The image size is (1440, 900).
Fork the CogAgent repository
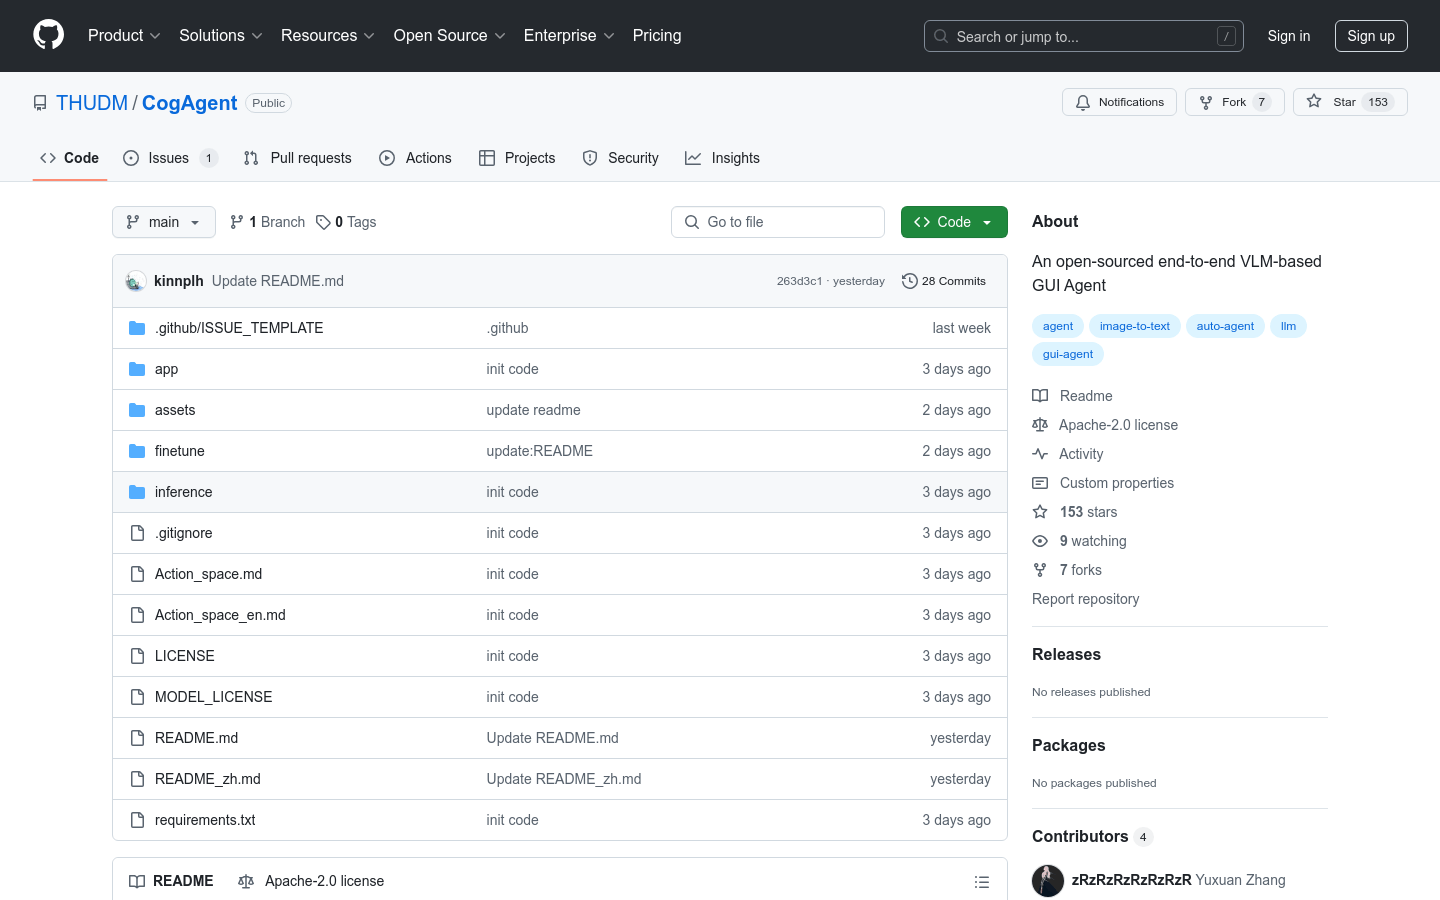(x=1234, y=102)
